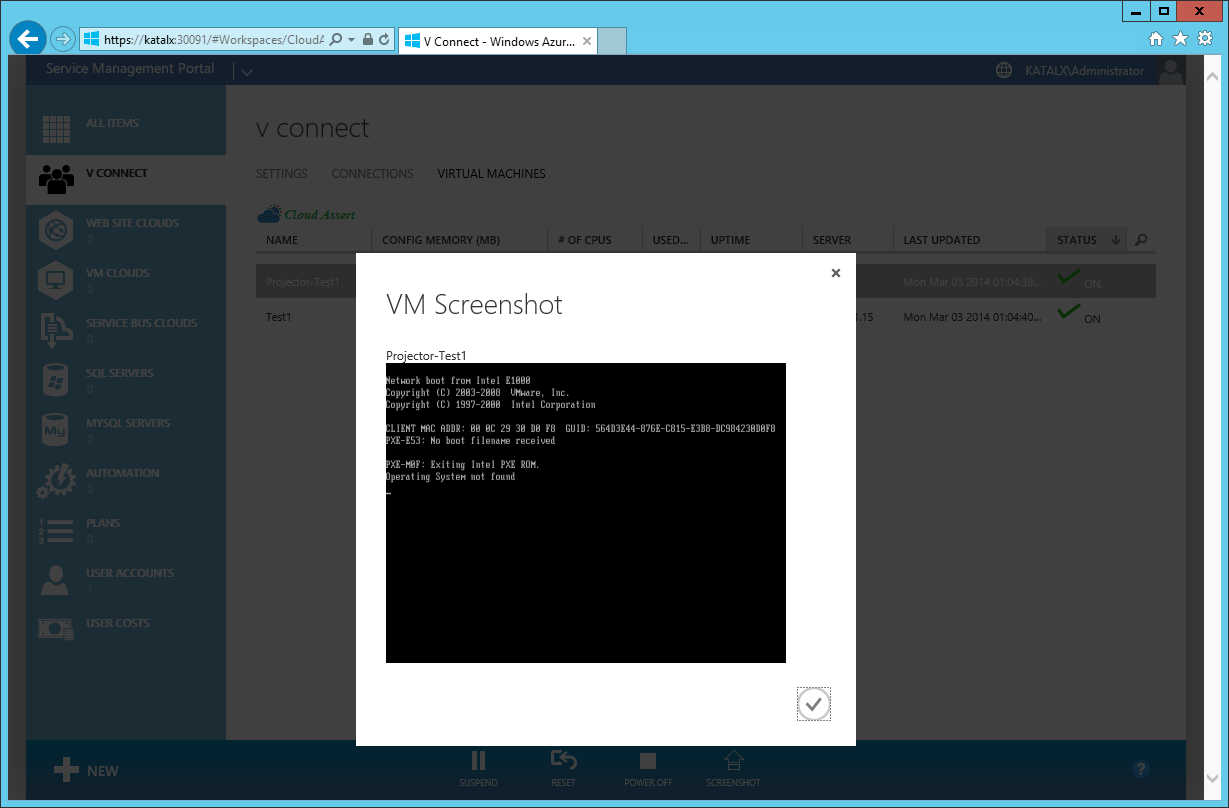Open the table search magnifier
Screen dimensions: 1229x808
[x=1142, y=240]
